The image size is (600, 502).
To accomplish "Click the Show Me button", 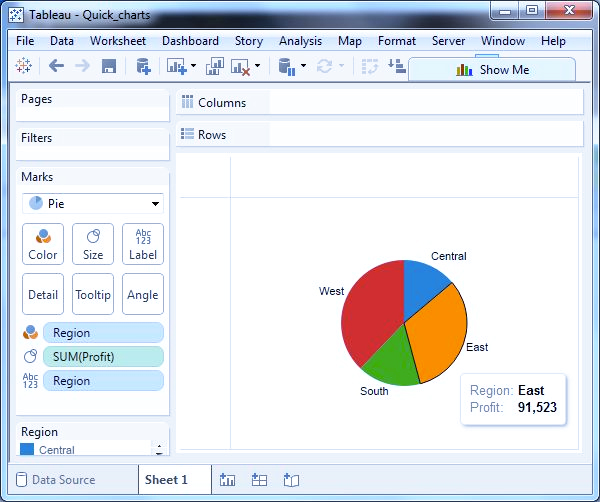I will [x=492, y=70].
